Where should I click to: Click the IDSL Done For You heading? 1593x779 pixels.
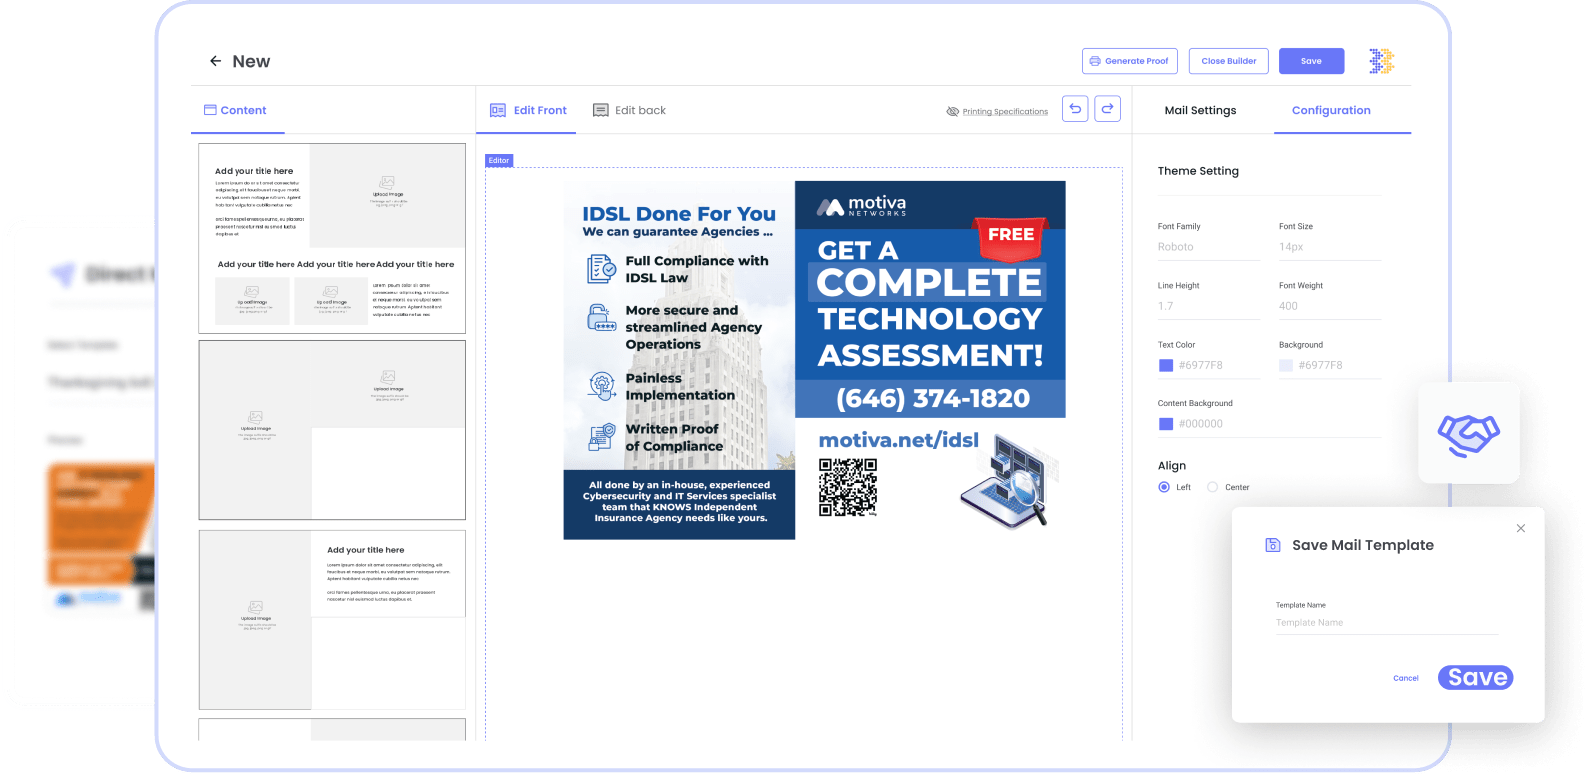(x=679, y=214)
